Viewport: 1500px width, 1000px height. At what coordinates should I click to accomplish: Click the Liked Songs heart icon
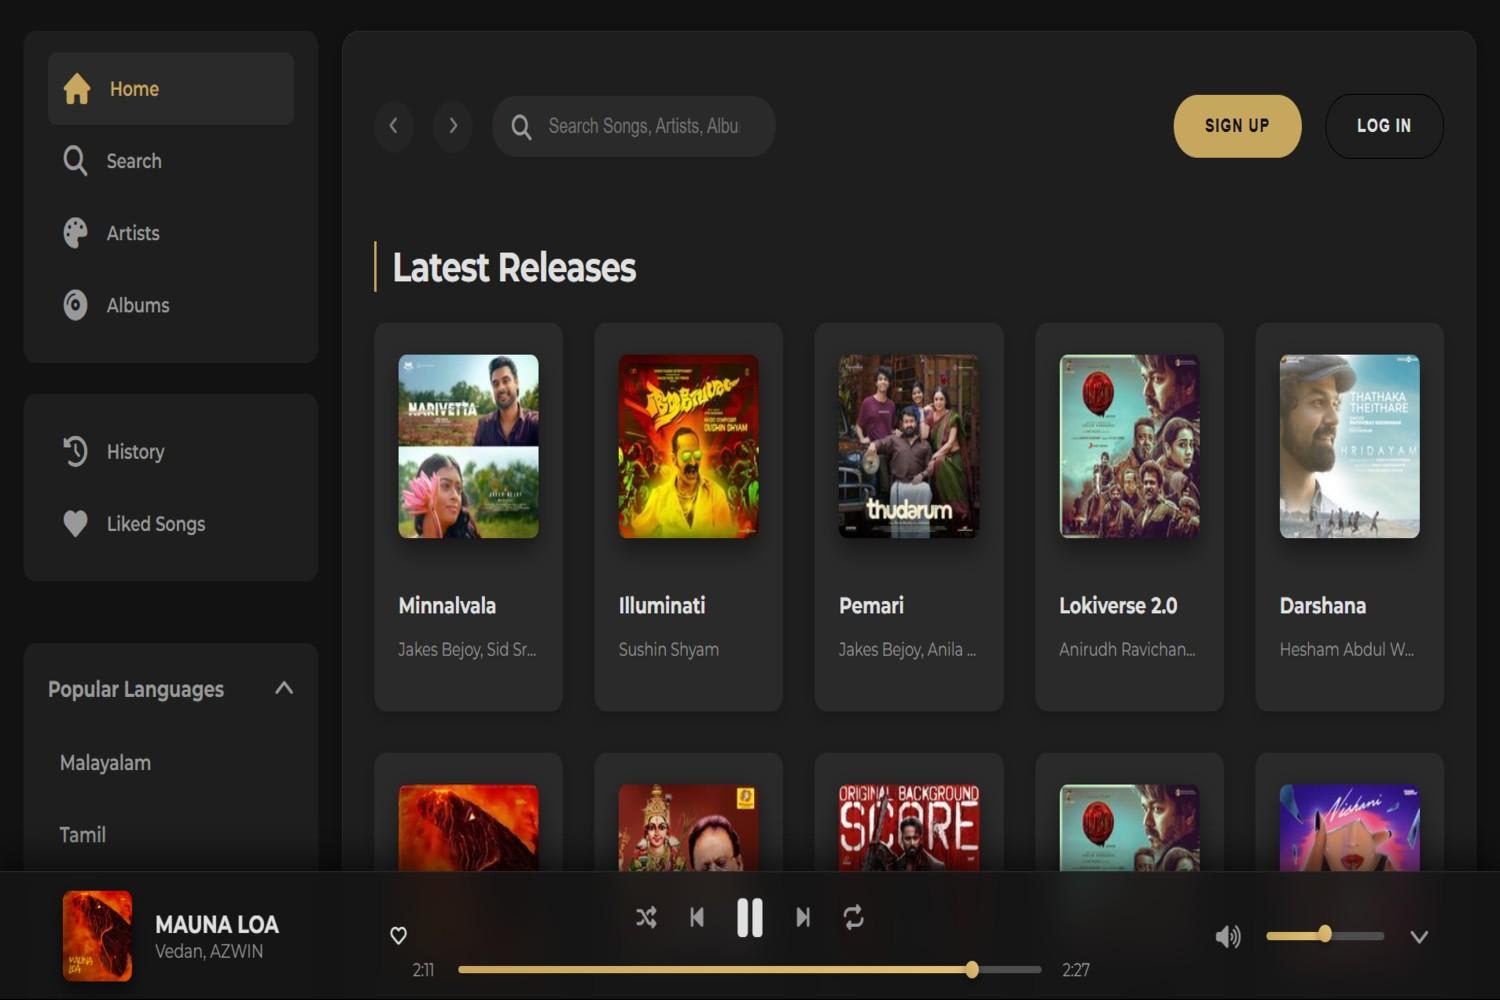(x=75, y=523)
